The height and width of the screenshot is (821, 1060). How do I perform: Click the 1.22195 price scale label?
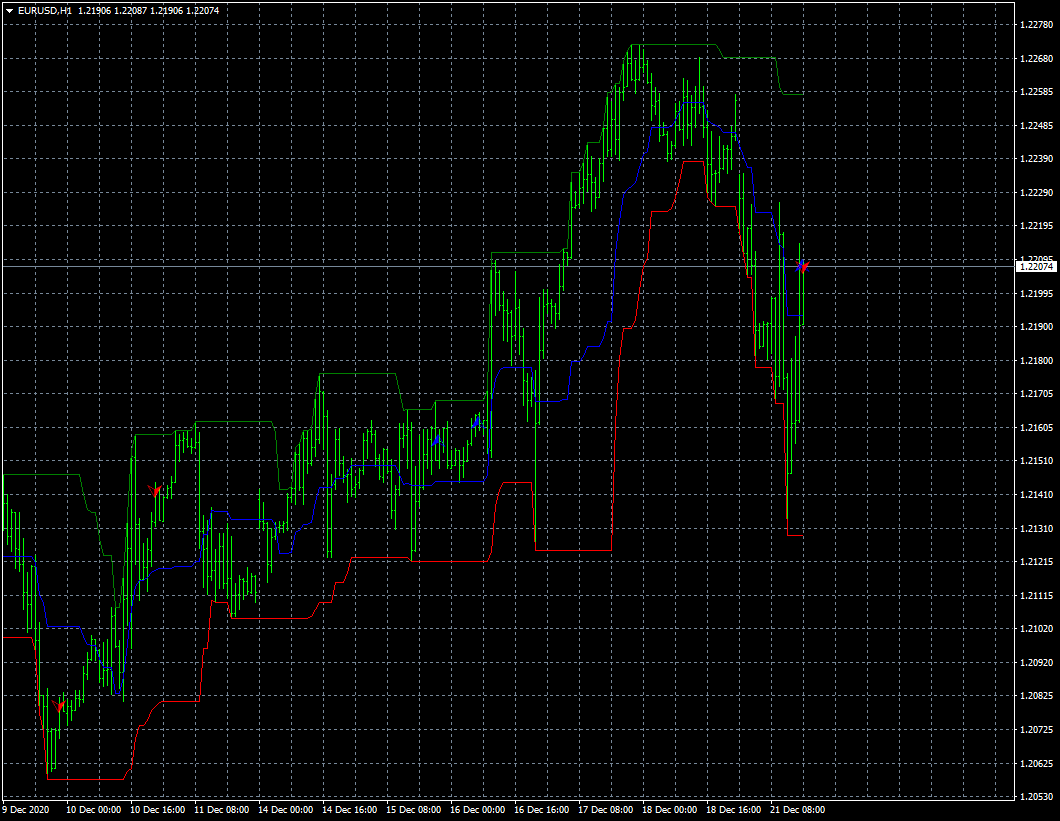pyautogui.click(x=1036, y=226)
